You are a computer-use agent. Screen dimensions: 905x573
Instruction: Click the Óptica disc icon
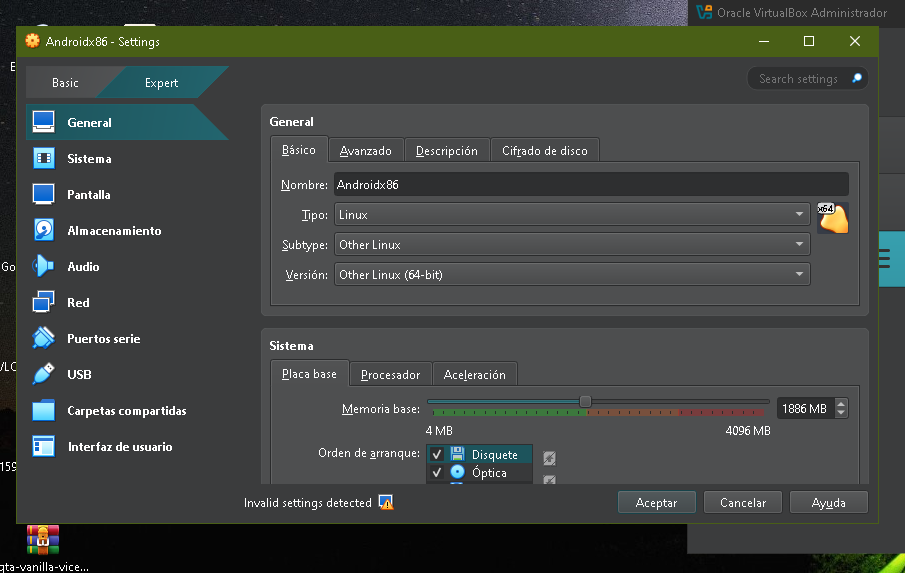tap(457, 472)
